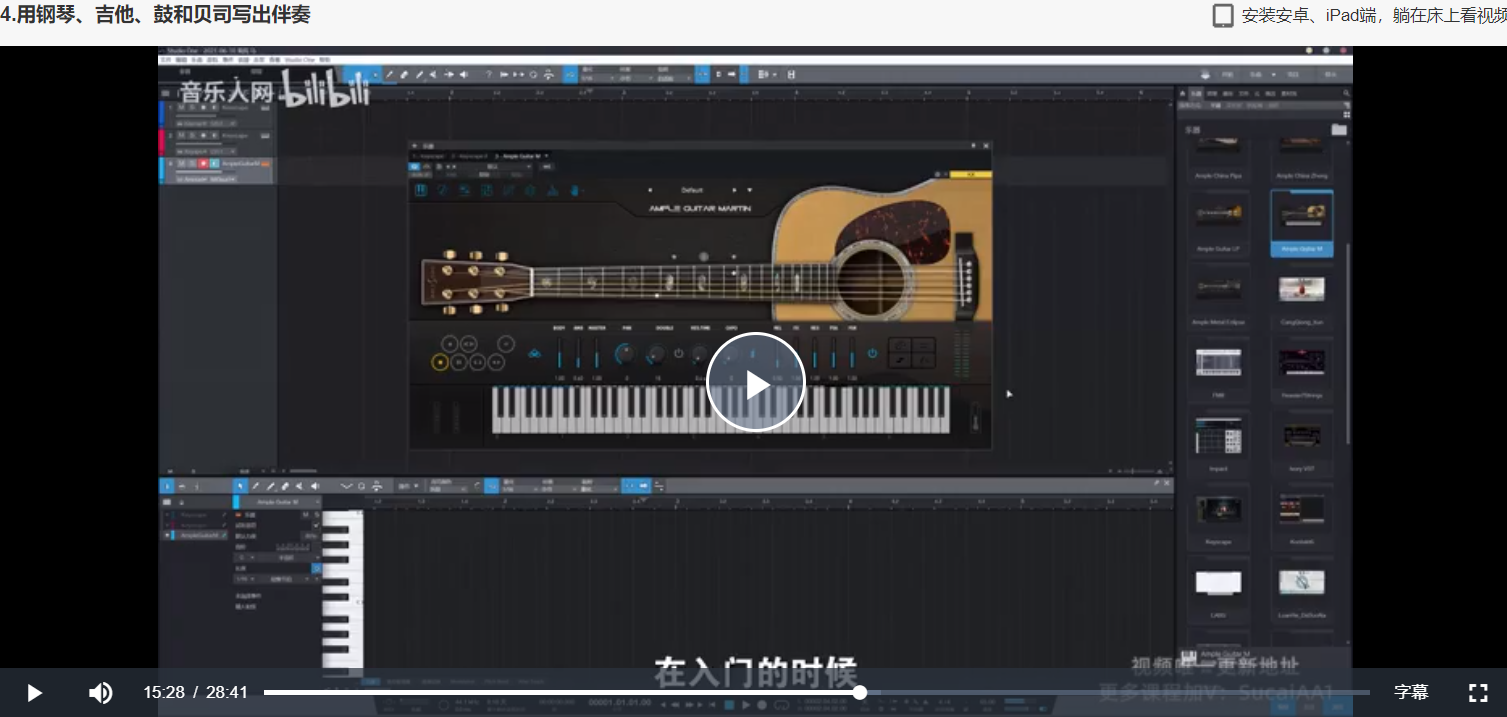The image size is (1507, 717).
Task: Go to previous preset left of Default
Action: coord(650,190)
